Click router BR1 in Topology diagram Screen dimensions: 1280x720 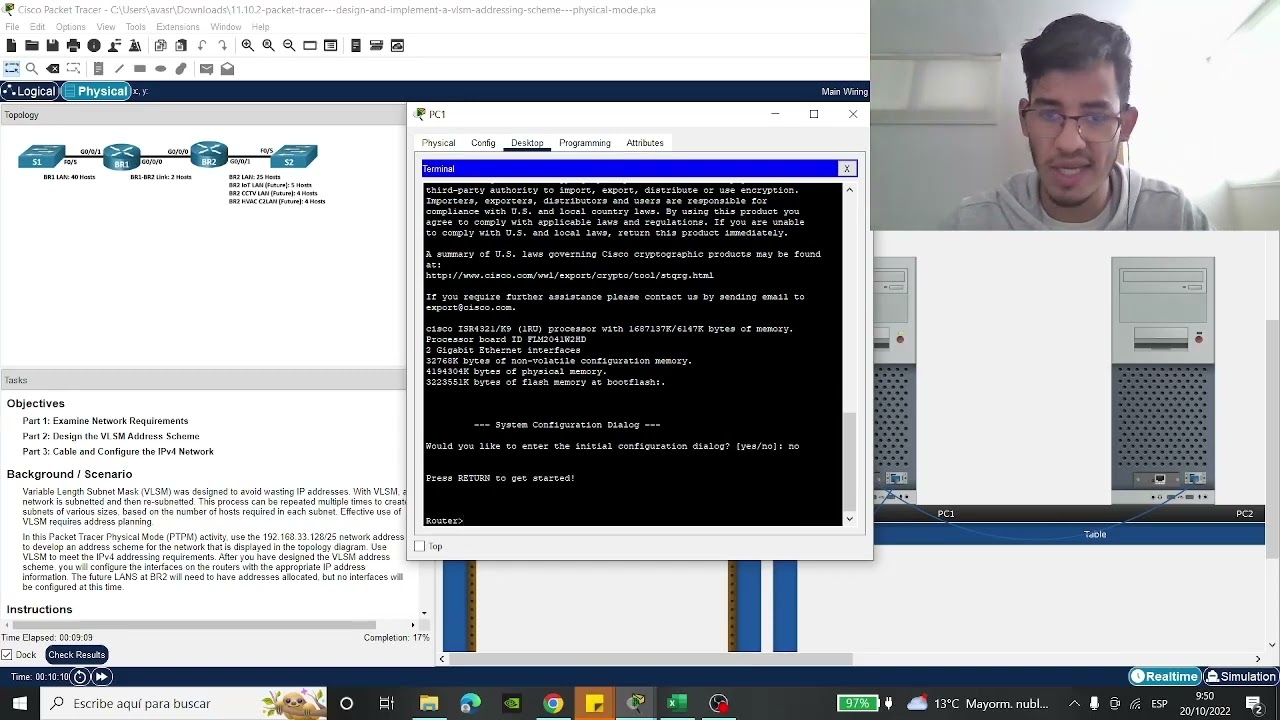(x=122, y=158)
